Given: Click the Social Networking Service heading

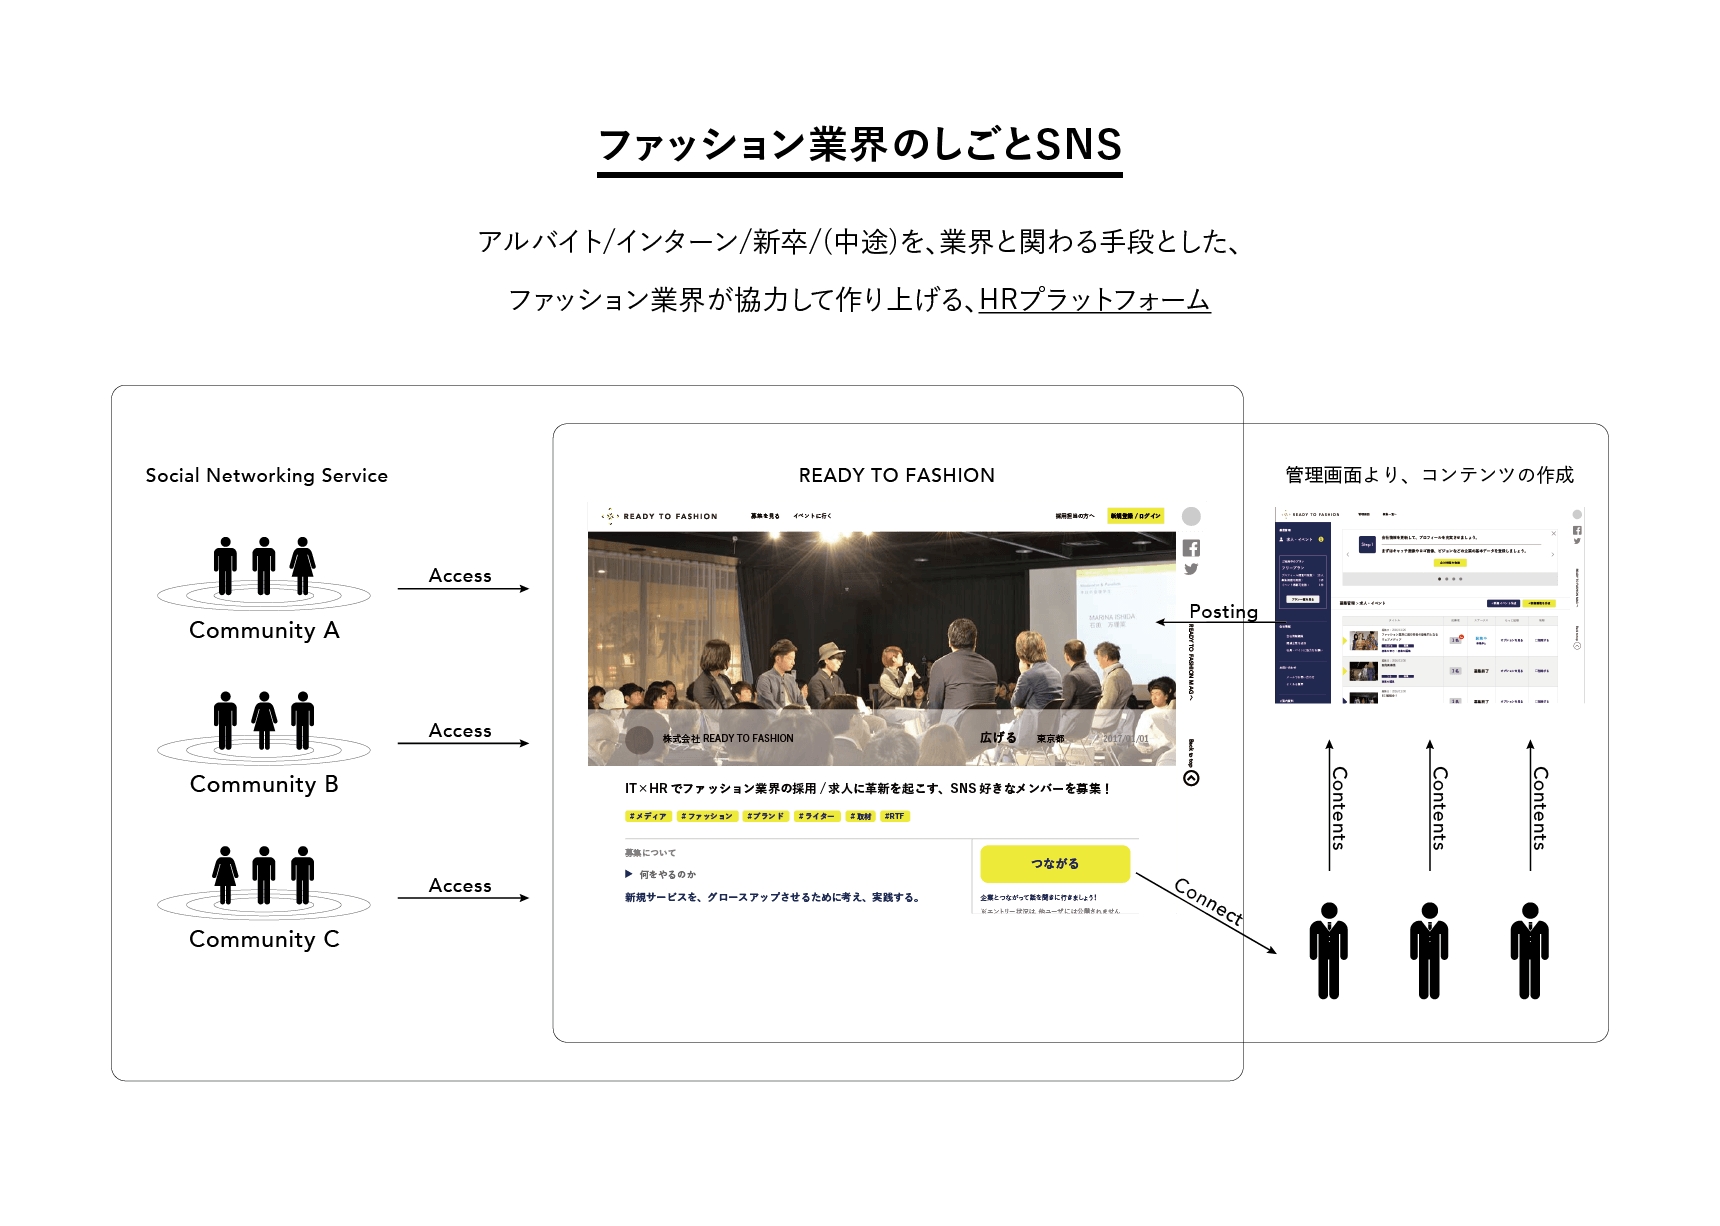Looking at the screenshot, I should 266,475.
